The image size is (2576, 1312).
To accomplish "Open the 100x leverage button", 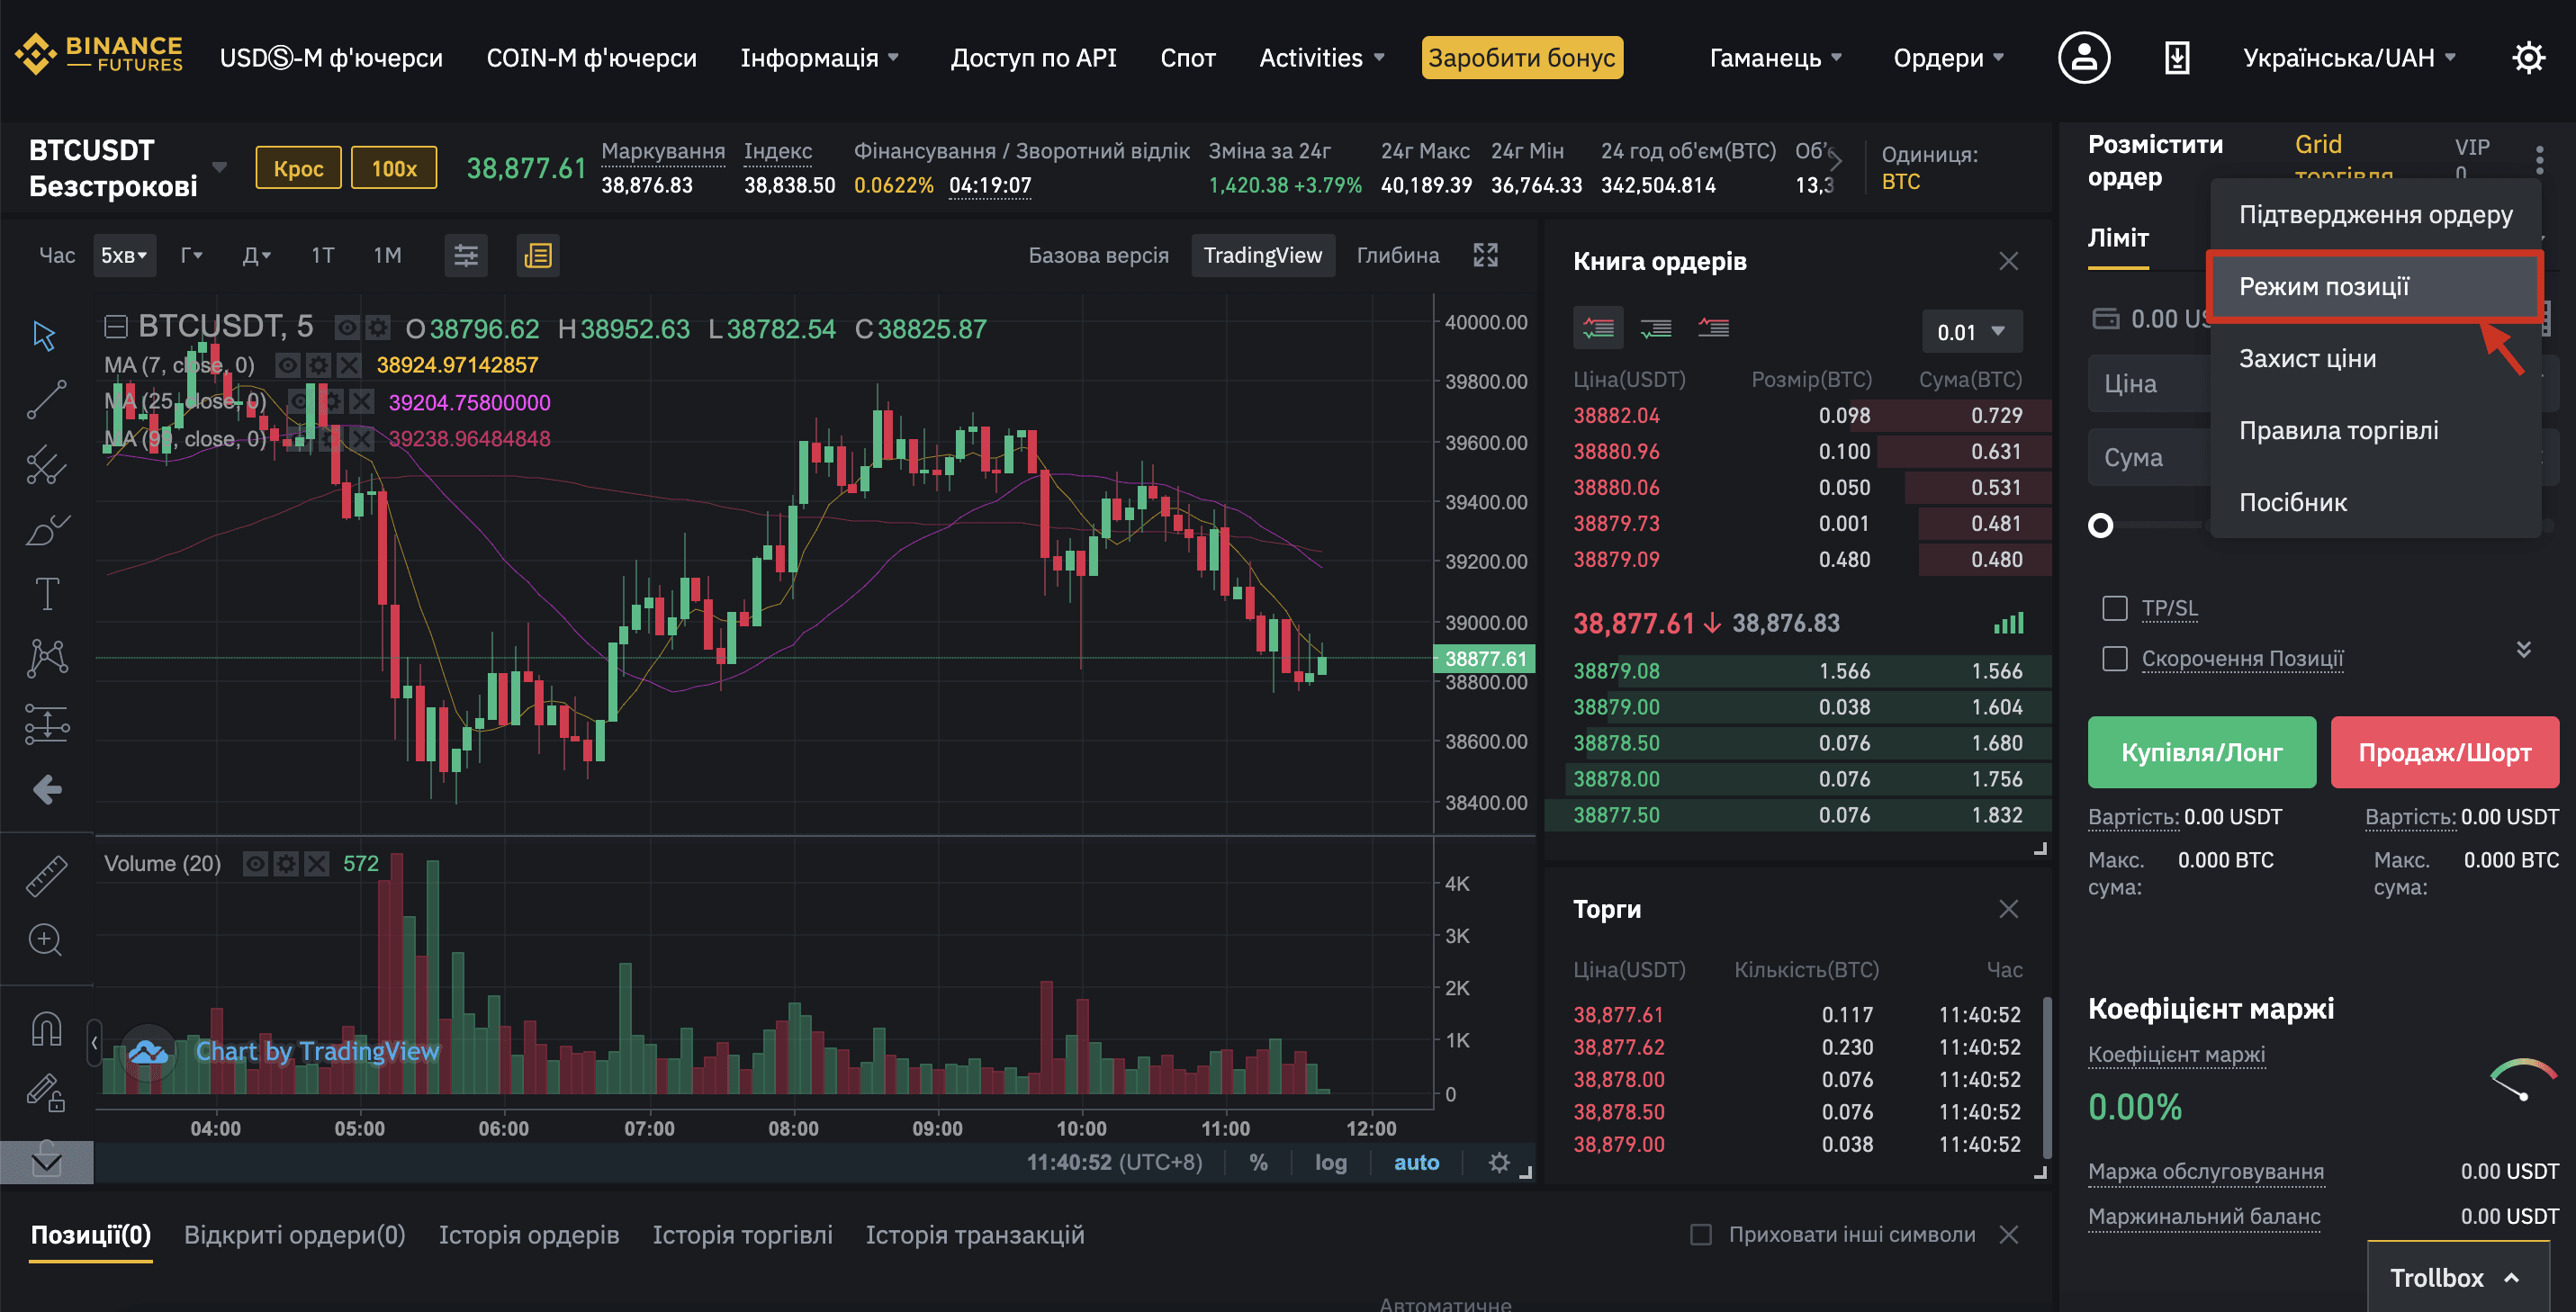I will tap(394, 168).
